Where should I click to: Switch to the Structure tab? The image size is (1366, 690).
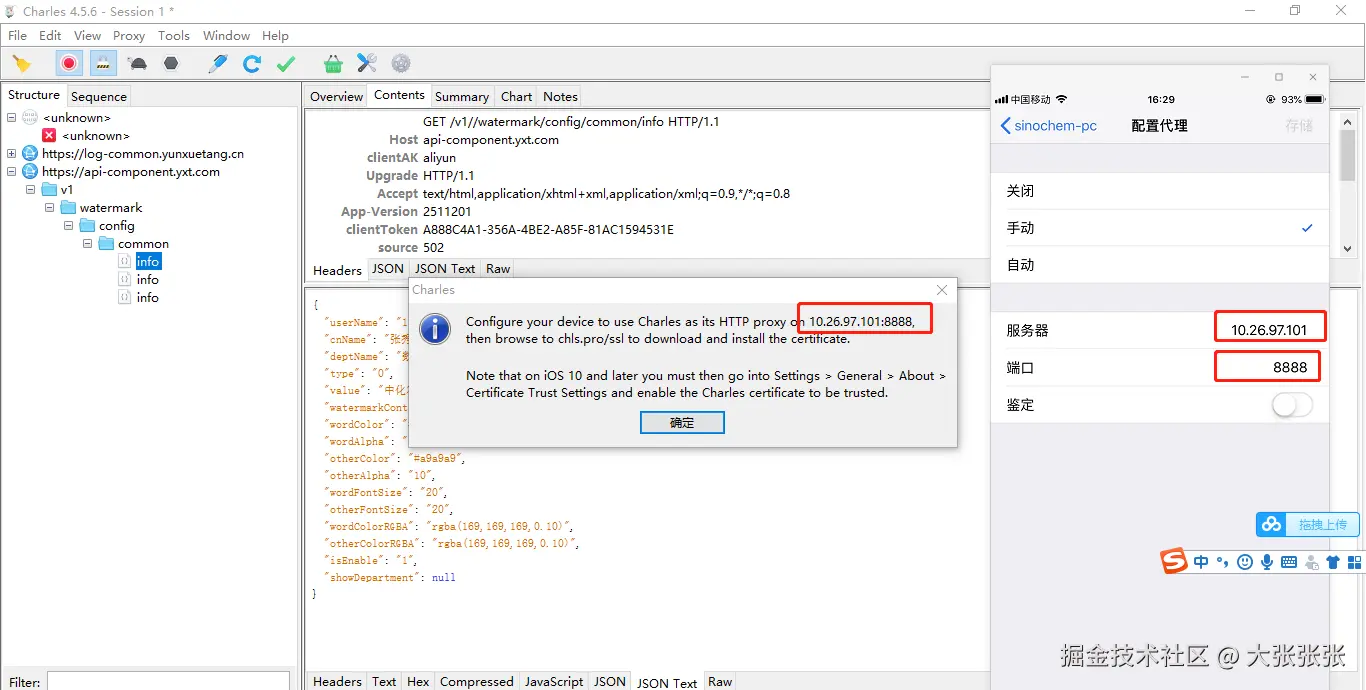[34, 95]
